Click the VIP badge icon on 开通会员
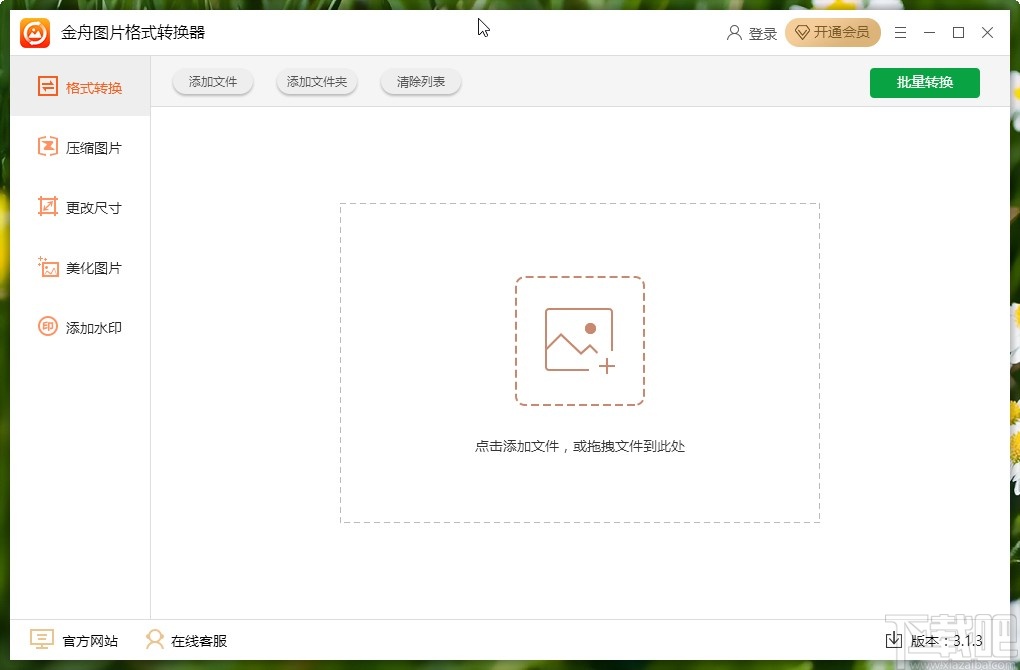Viewport: 1020px width, 670px height. [802, 32]
